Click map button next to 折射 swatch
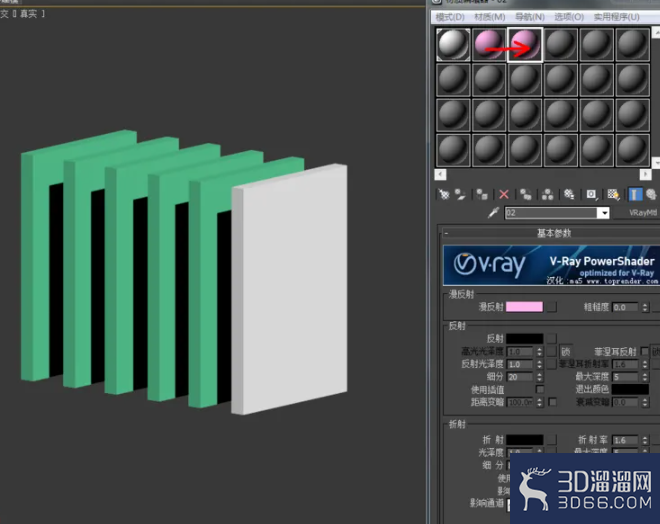The height and width of the screenshot is (524, 660). tap(551, 440)
